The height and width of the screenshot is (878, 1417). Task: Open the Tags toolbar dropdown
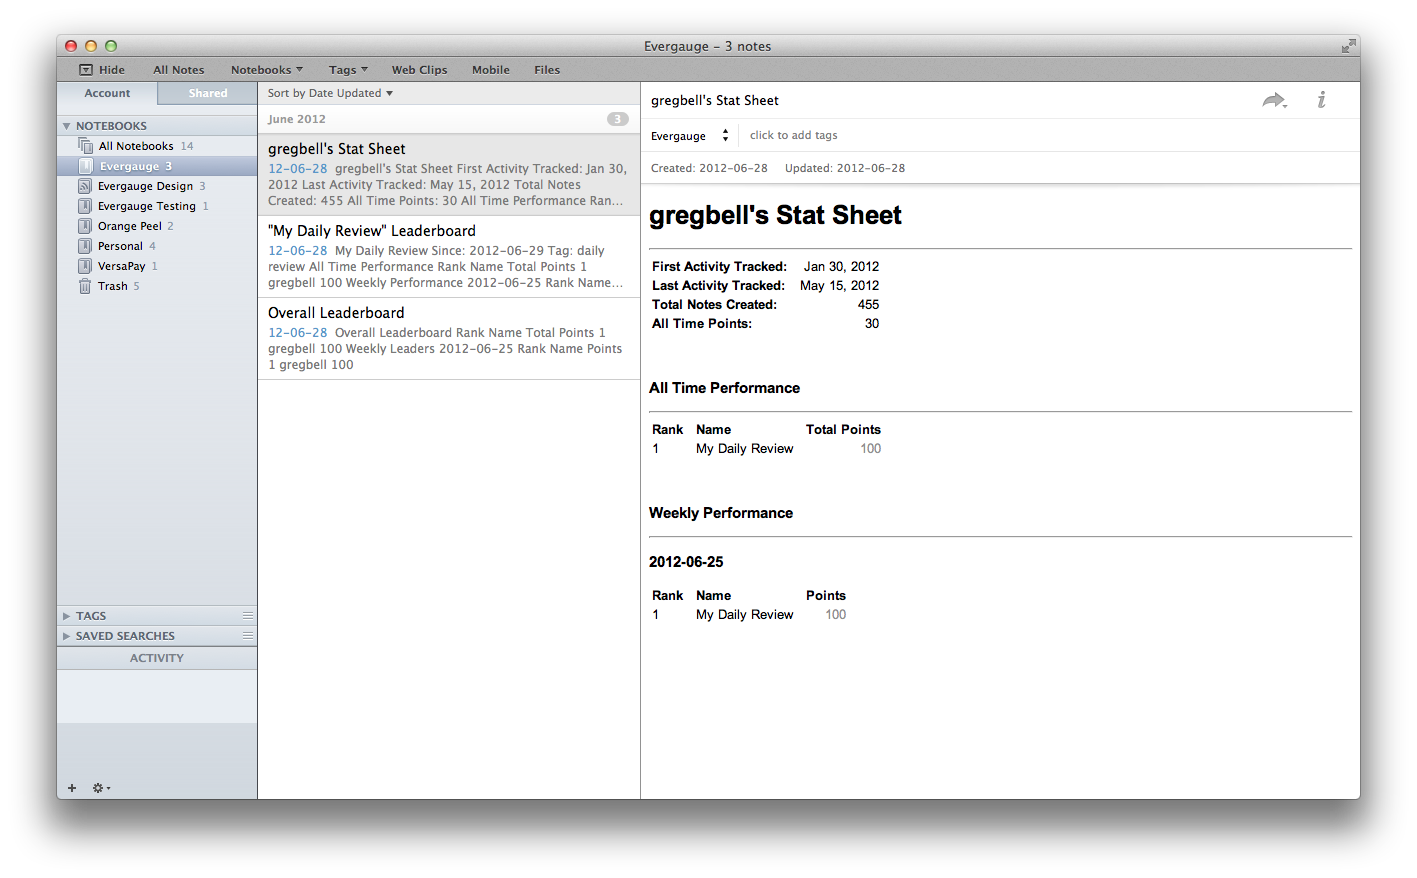[x=348, y=70]
